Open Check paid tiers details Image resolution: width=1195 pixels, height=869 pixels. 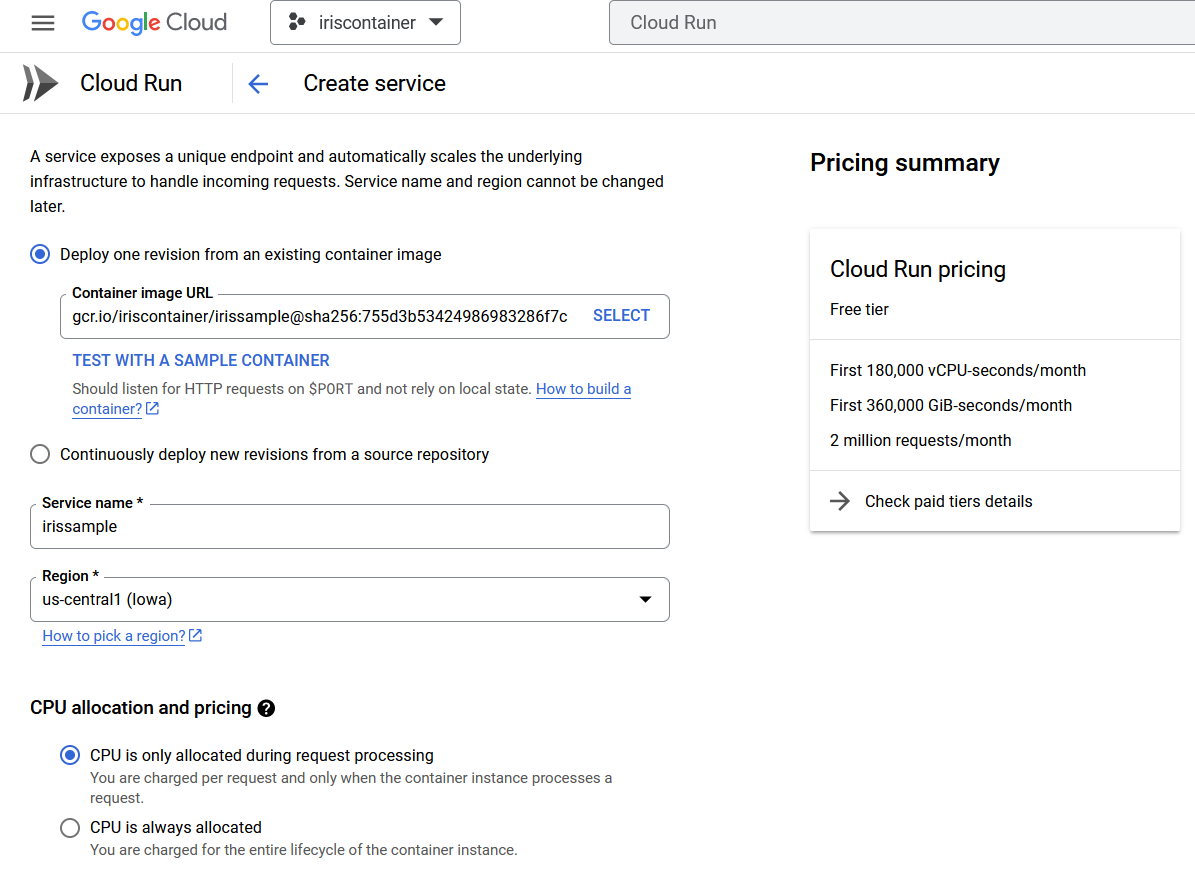tap(948, 502)
